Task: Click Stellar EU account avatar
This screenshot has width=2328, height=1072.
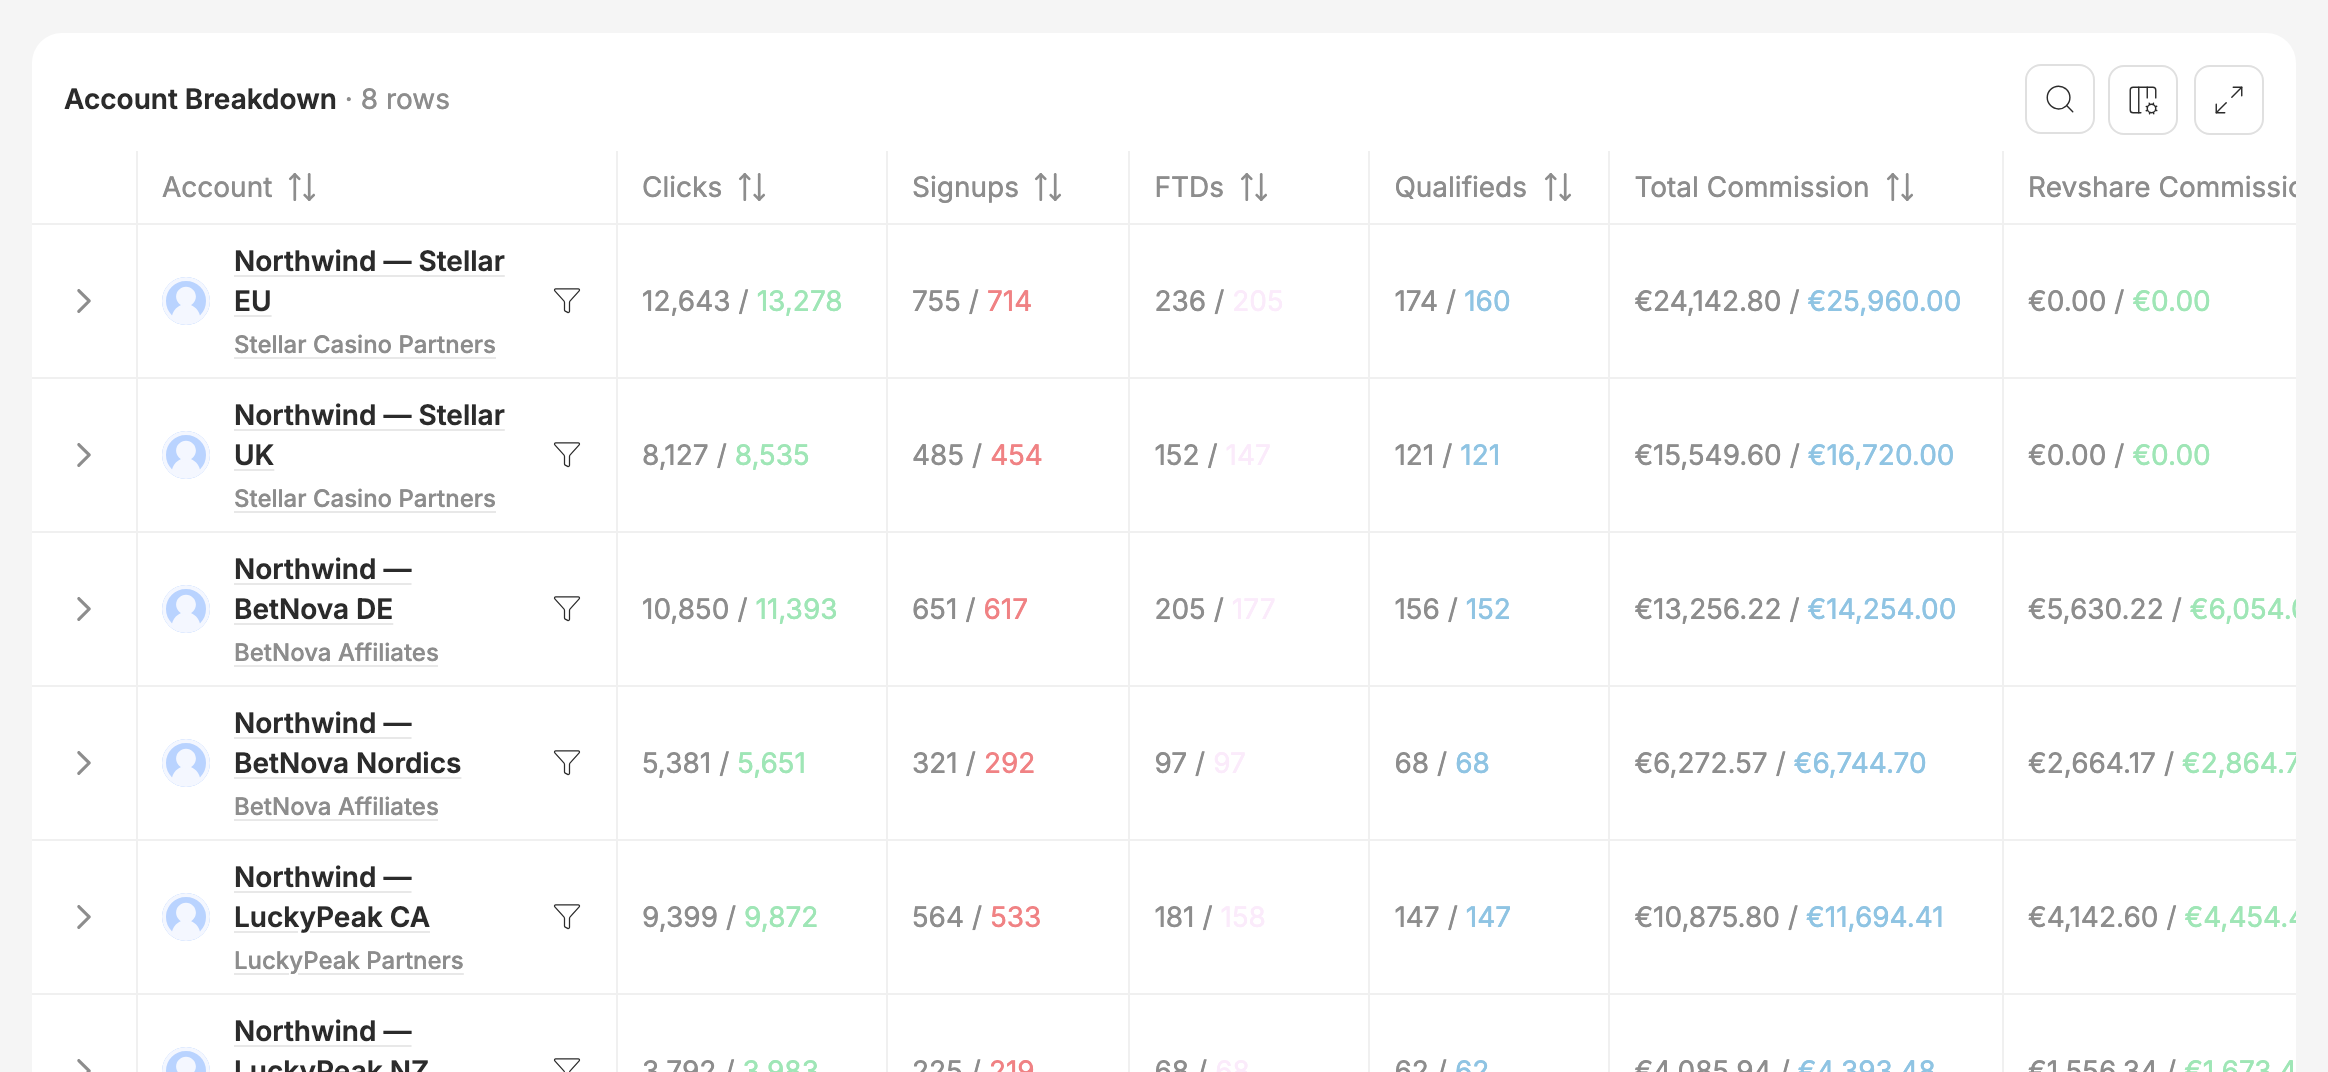Action: click(186, 301)
